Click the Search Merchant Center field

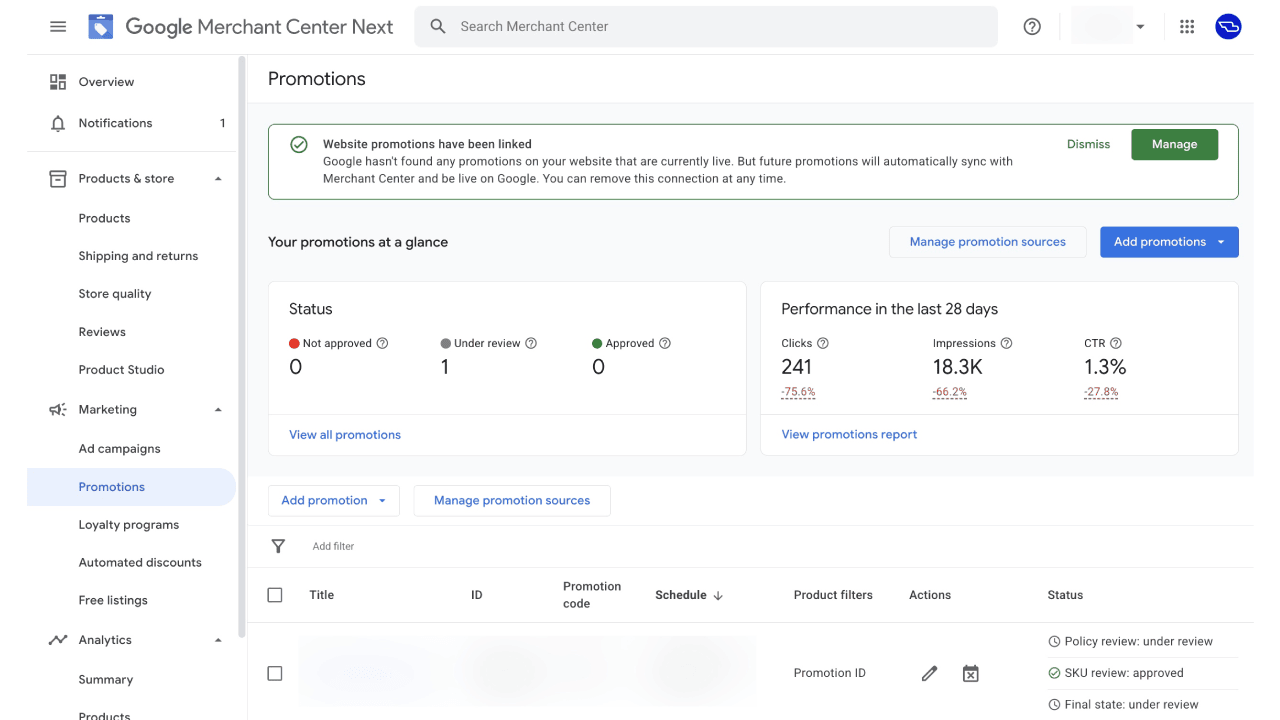point(705,27)
